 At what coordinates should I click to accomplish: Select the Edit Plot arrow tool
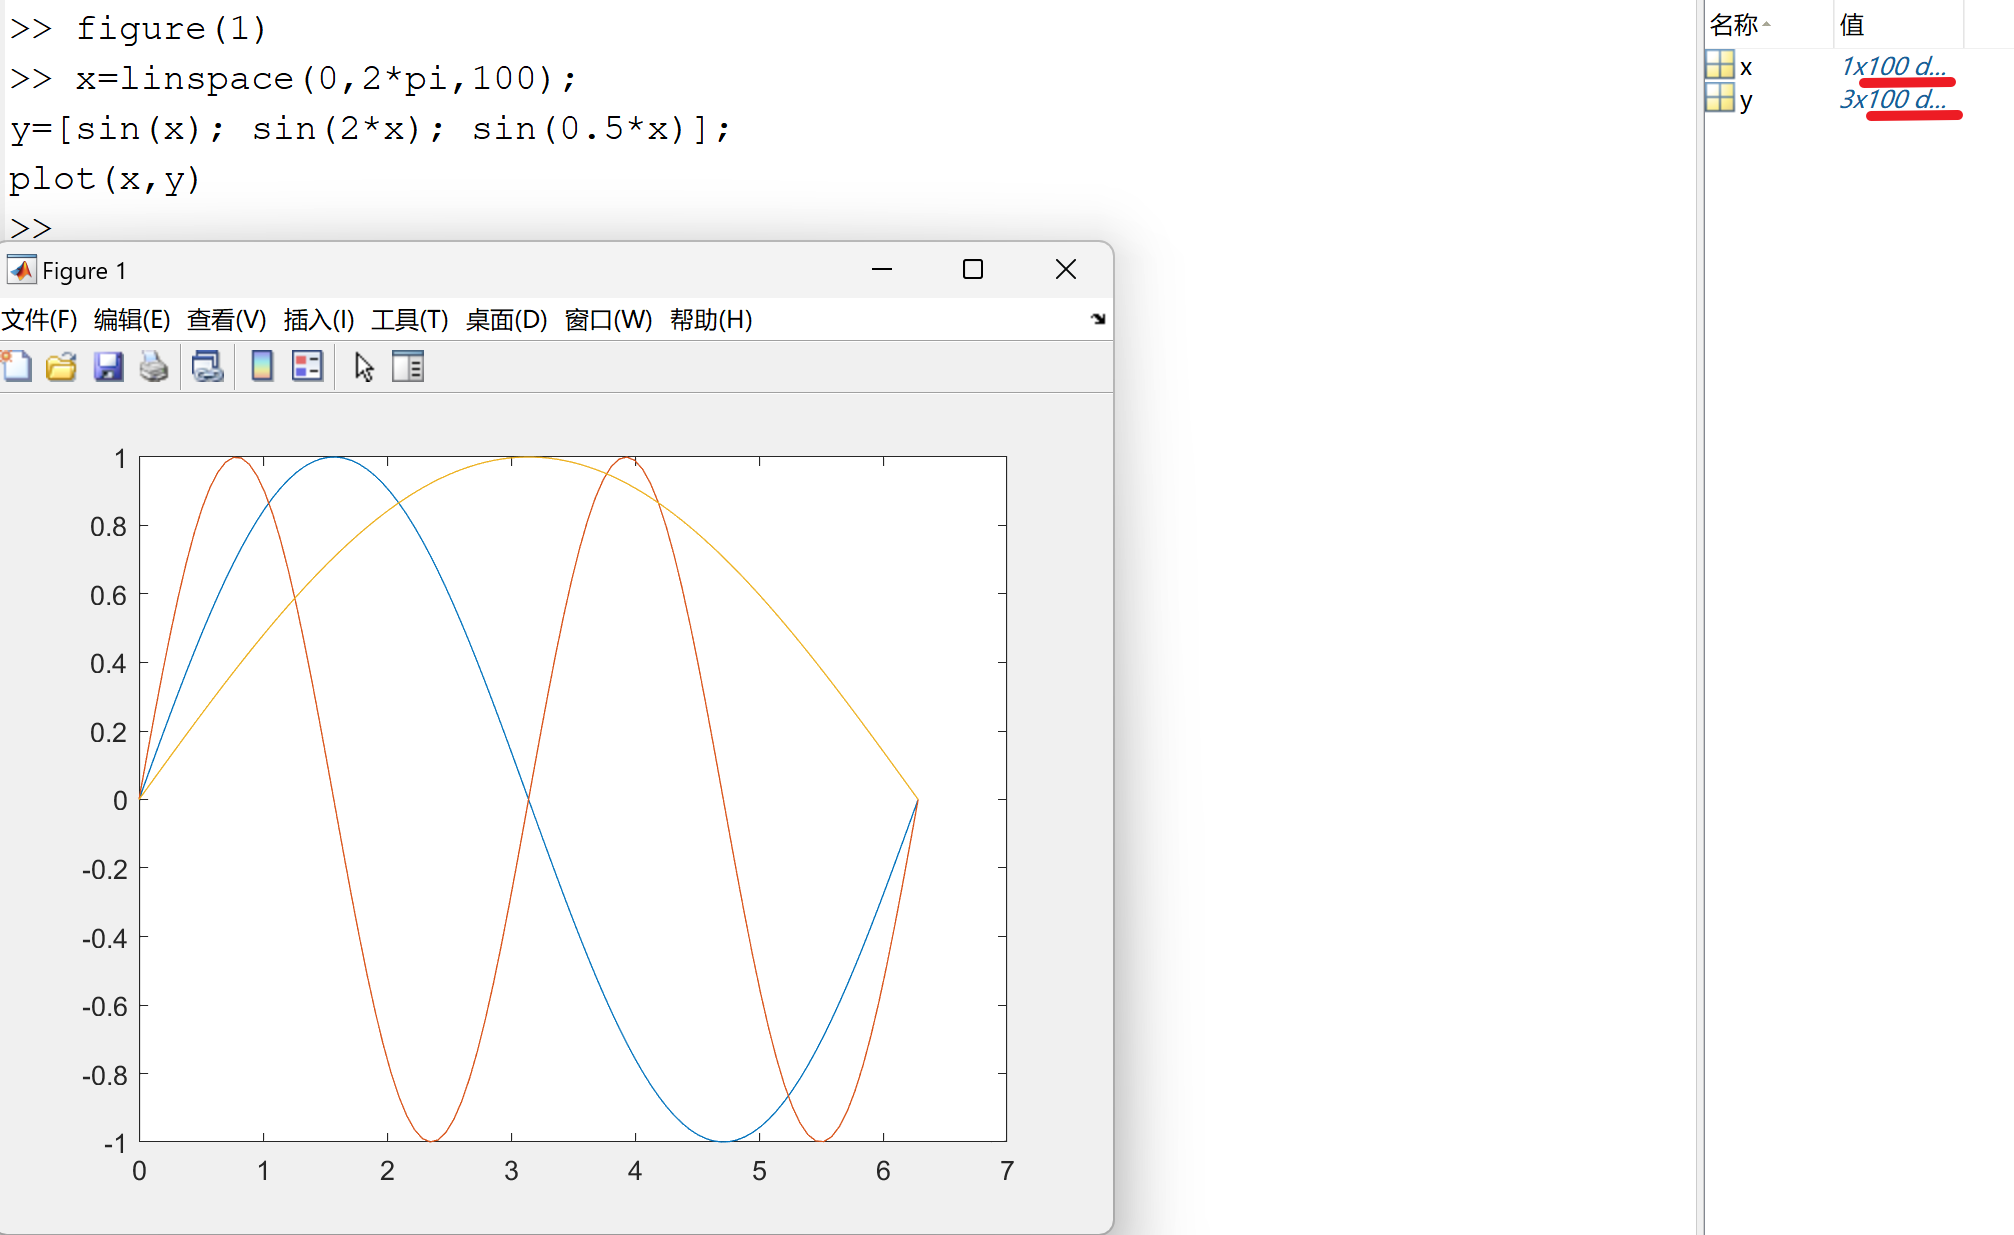click(x=364, y=366)
